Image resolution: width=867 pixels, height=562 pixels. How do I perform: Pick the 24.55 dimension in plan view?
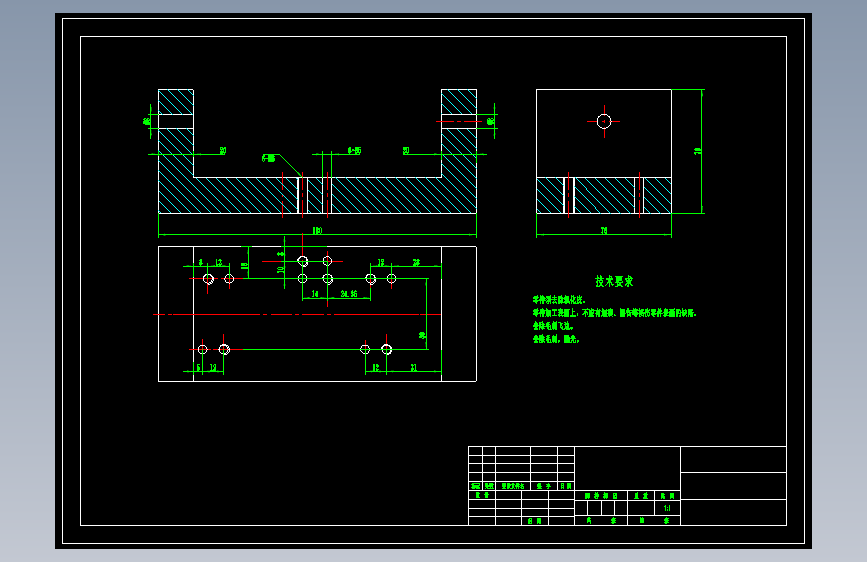349,294
